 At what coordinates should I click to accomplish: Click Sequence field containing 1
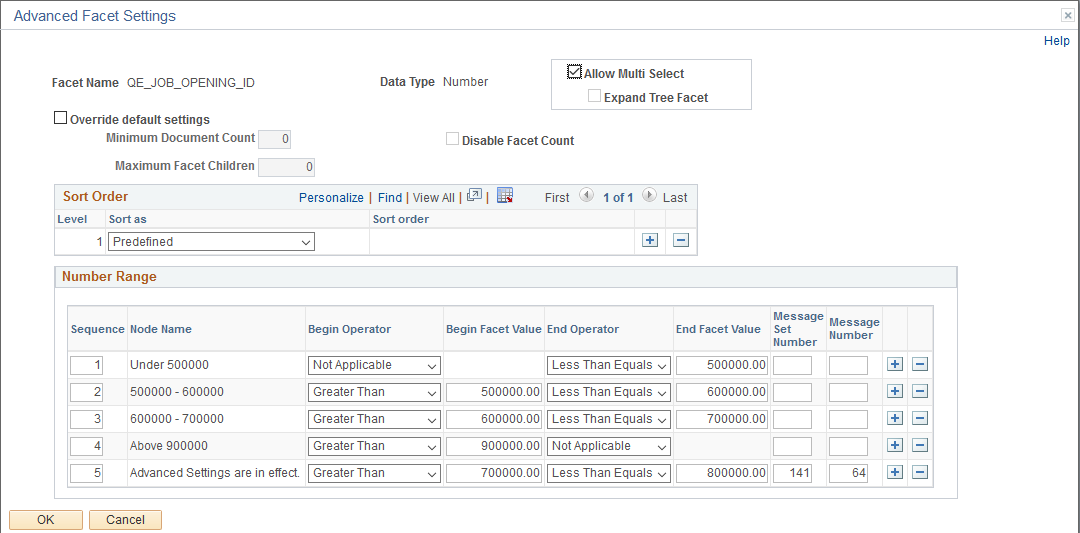point(87,365)
